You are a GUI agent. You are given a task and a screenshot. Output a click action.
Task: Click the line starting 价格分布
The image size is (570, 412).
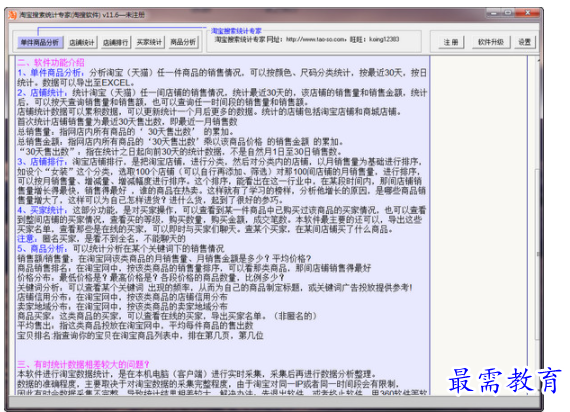click(151, 277)
